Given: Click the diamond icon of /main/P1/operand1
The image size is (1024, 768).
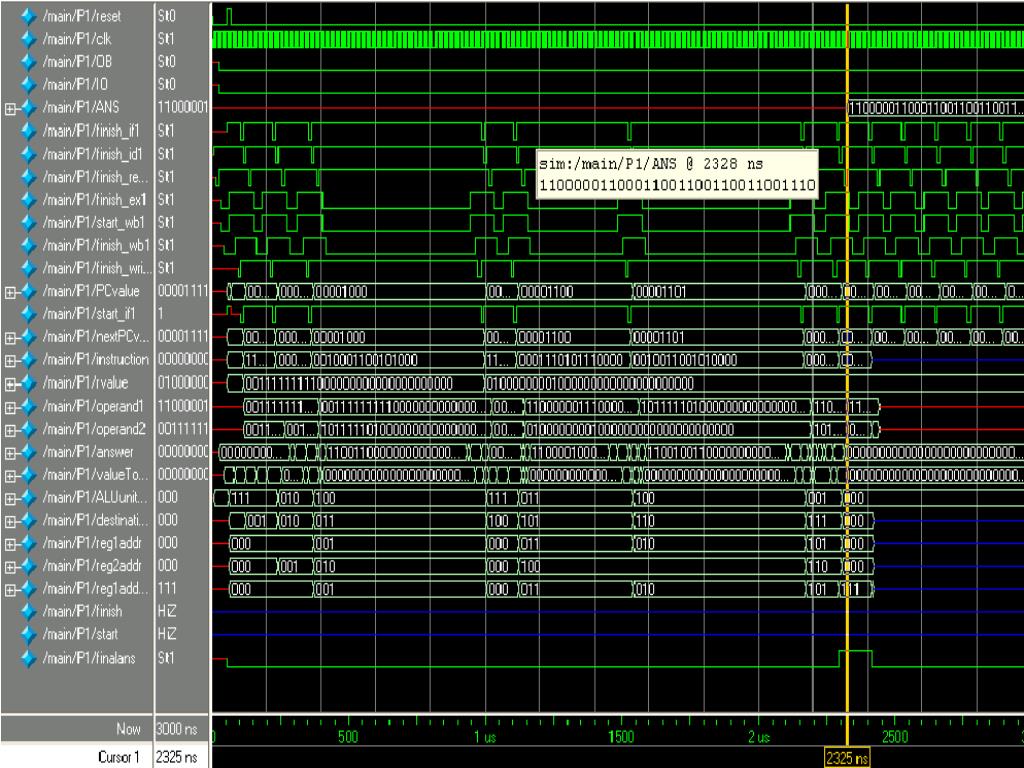Looking at the screenshot, I should point(28,406).
